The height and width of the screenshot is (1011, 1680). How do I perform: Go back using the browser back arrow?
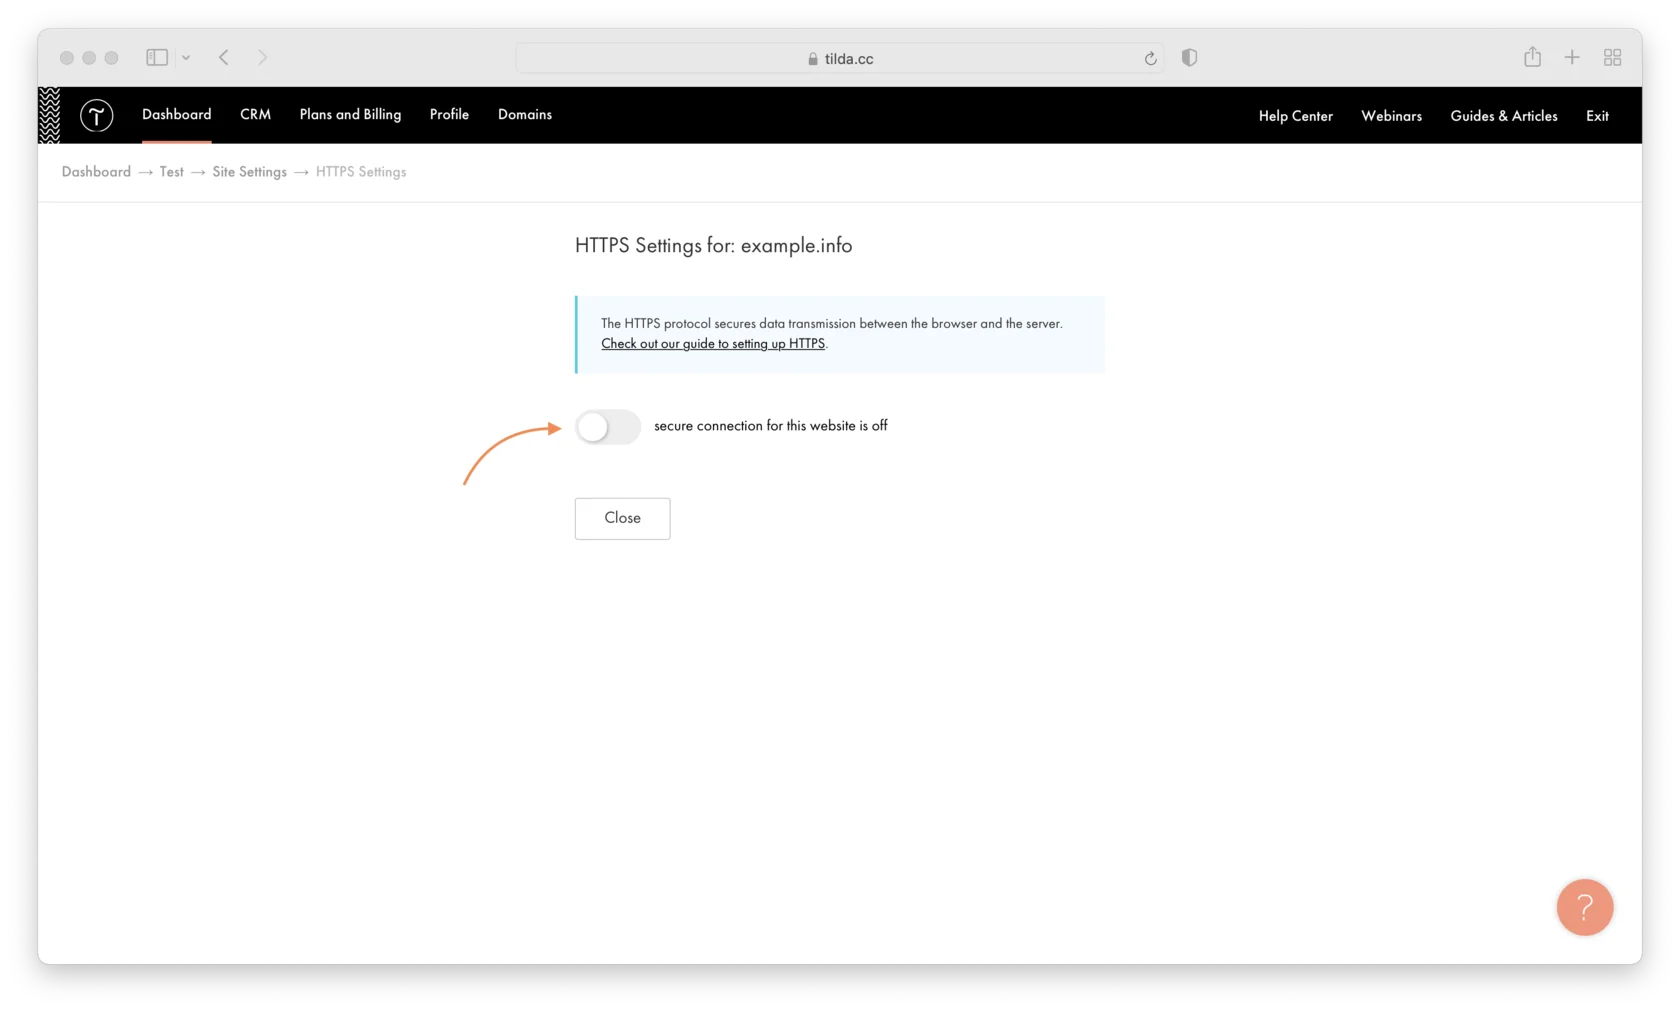click(224, 58)
